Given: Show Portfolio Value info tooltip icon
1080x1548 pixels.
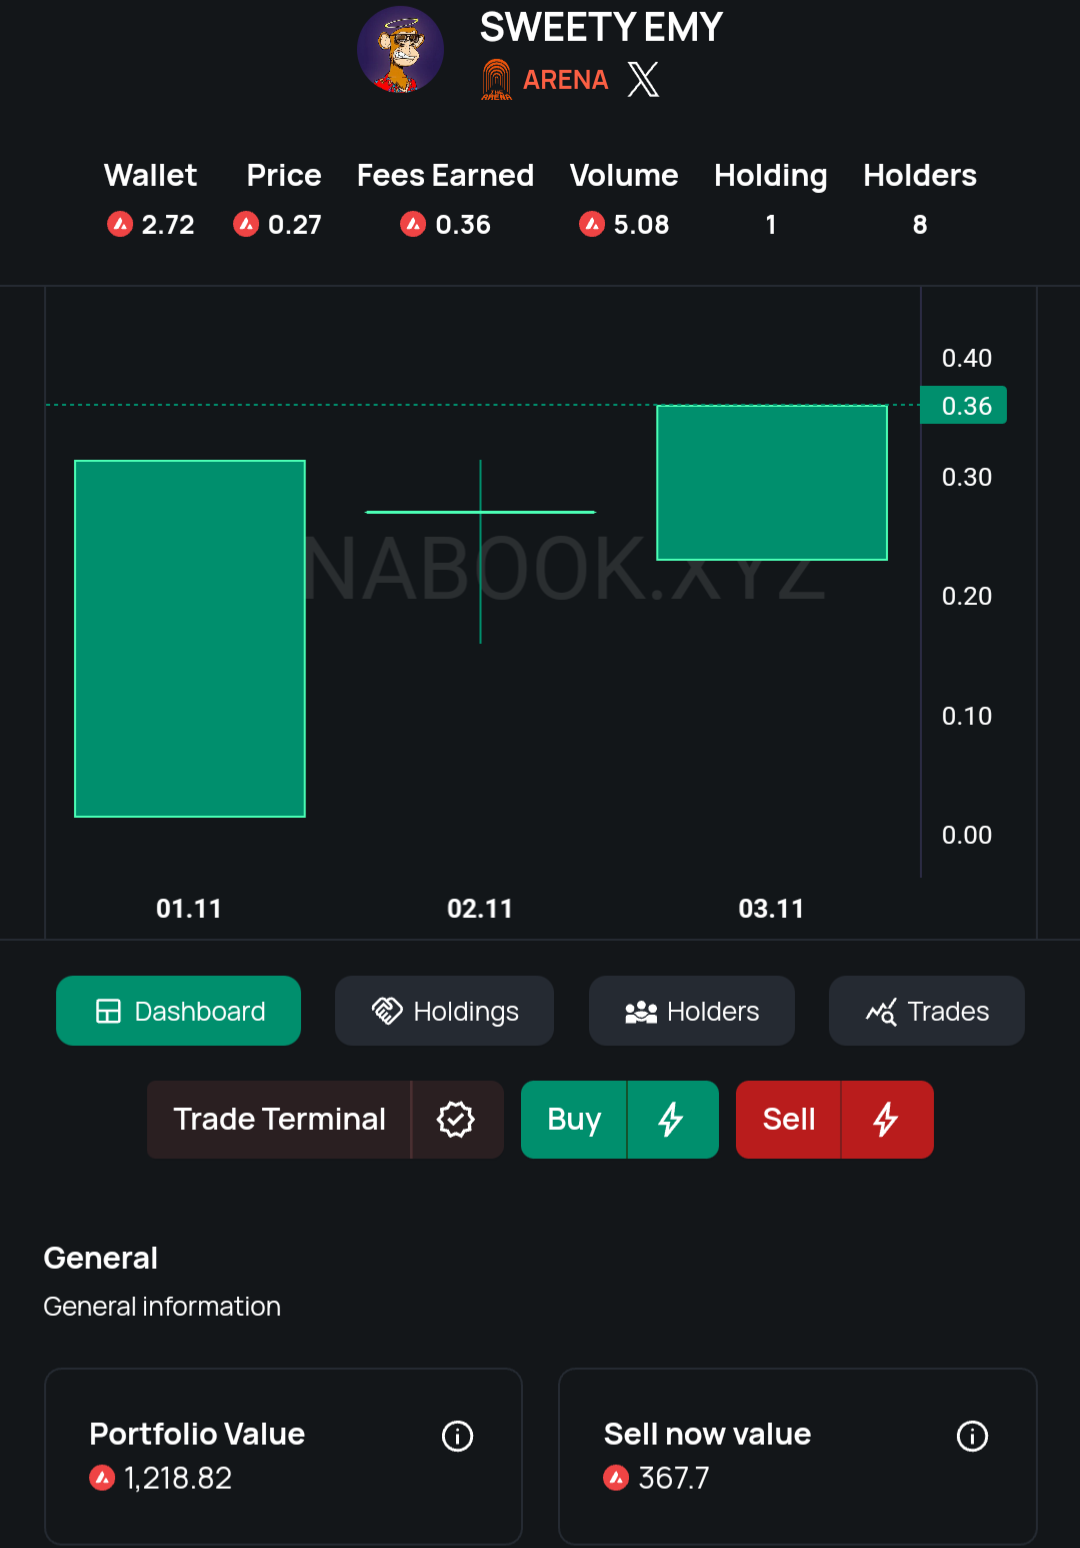Looking at the screenshot, I should click(x=458, y=1436).
